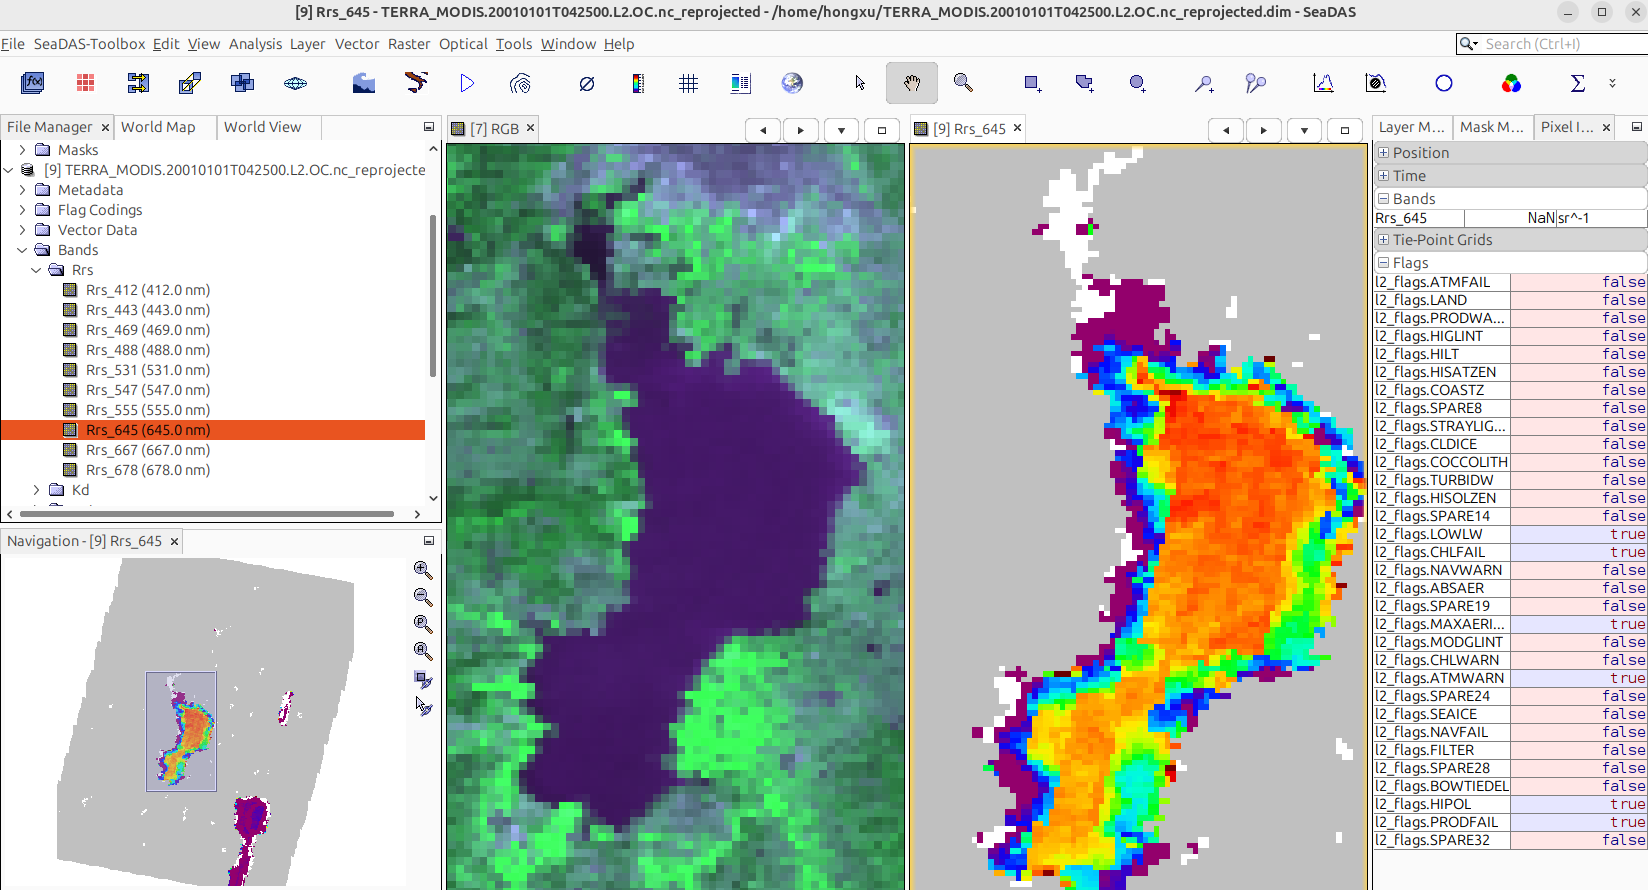Click the globe-grid Map Projection icon
1648x890 pixels.
295,83
